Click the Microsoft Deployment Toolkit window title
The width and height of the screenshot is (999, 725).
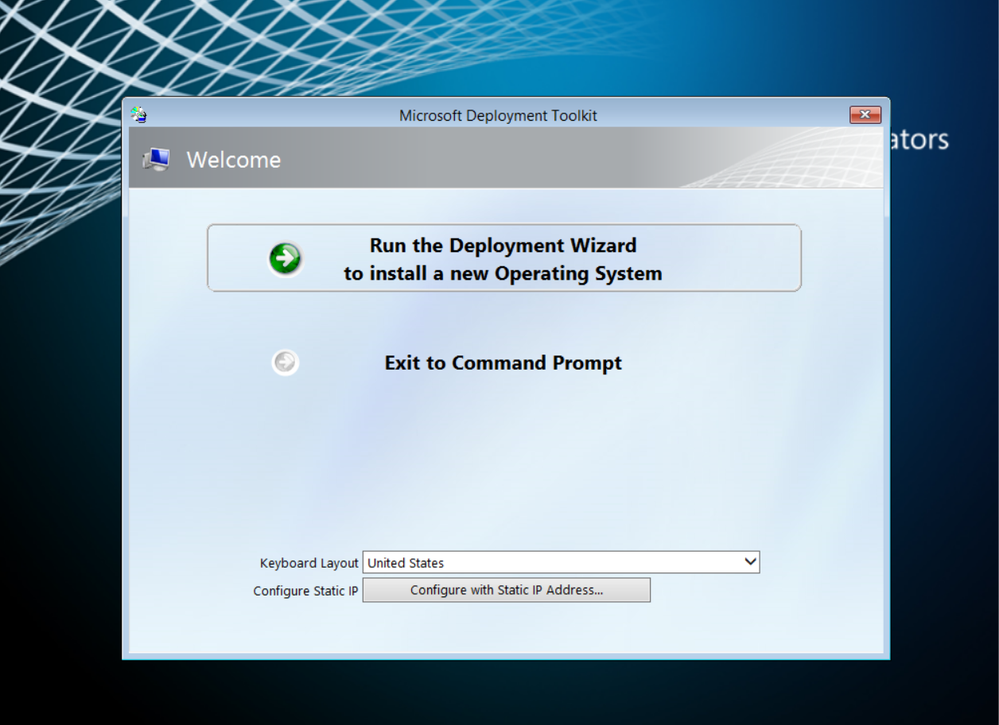498,115
